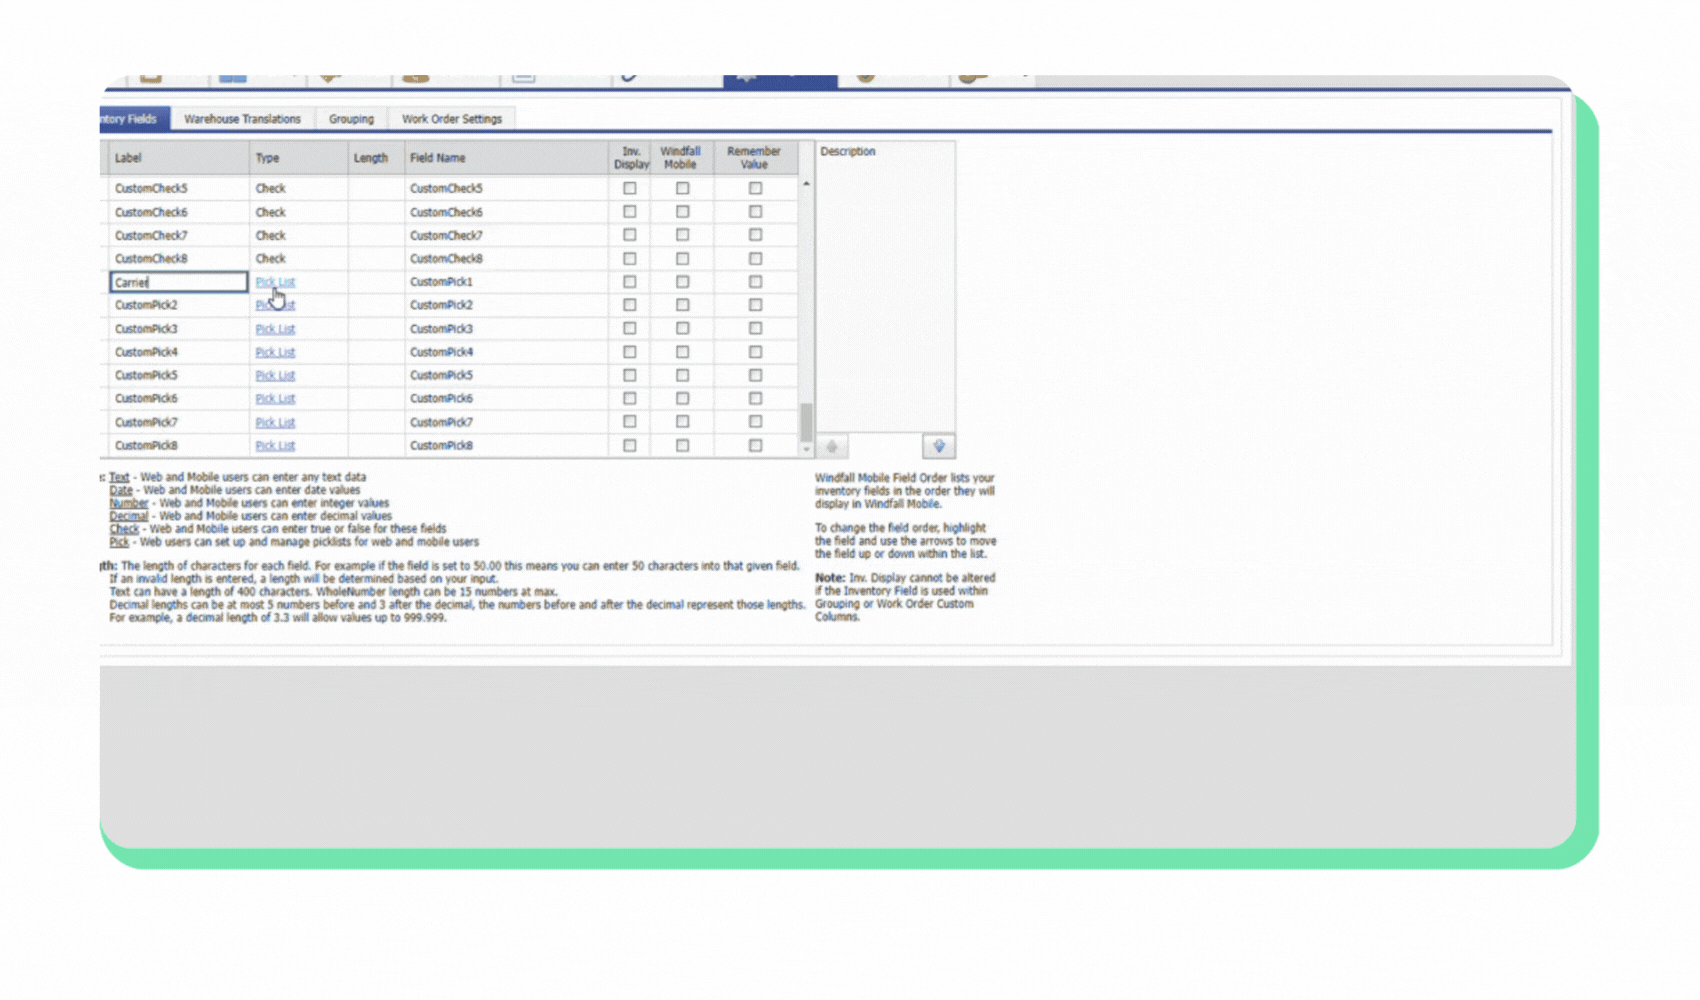Check Remember Value for CustomPick5
The height and width of the screenshot is (1000, 1700).
tap(755, 375)
